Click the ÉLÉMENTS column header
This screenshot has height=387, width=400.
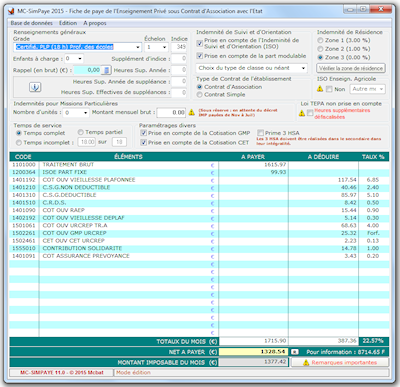128,157
